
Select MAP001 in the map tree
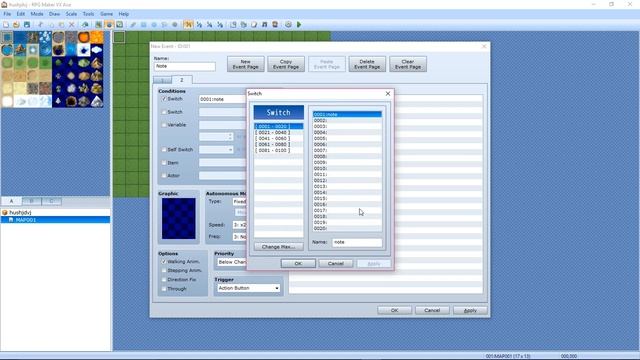26,220
